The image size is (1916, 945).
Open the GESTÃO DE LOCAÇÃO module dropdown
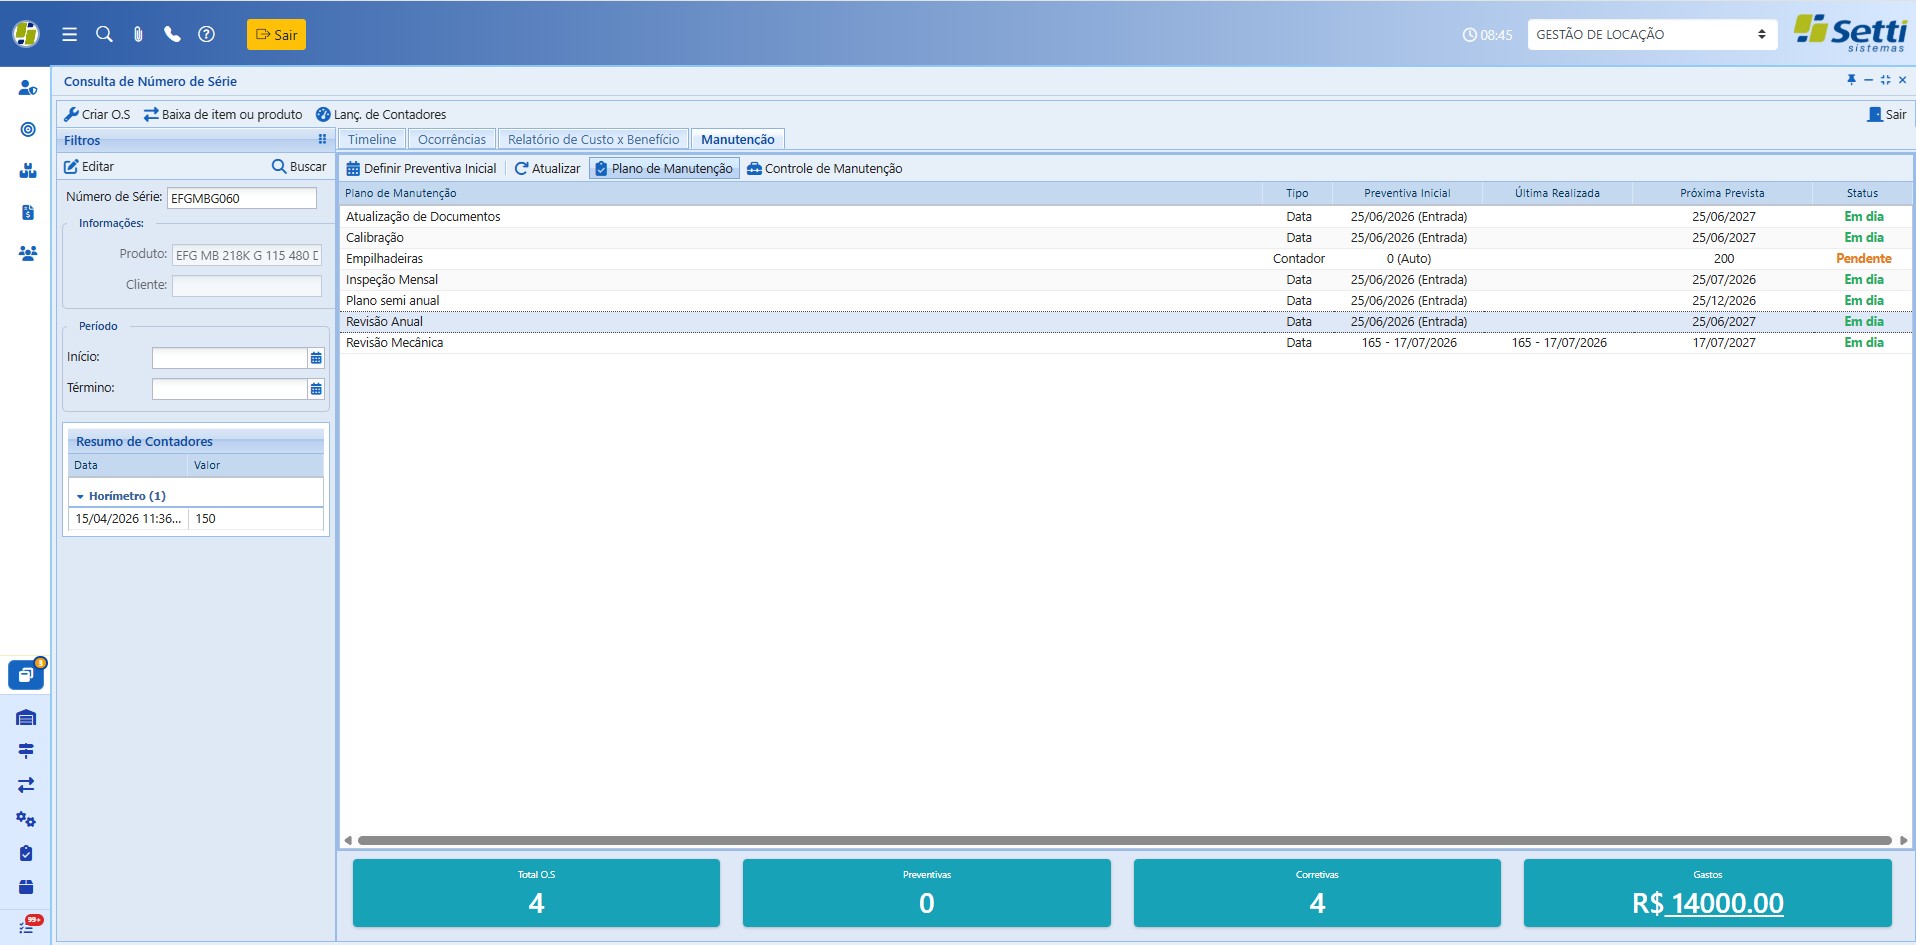pos(1652,34)
